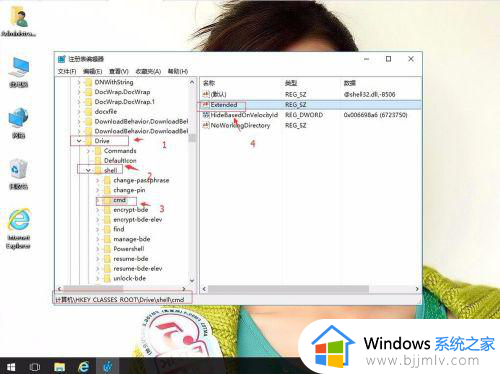Viewport: 500px width, 374px height.
Task: Click the values pane horizontal scrollbar thumb
Action: [288, 289]
